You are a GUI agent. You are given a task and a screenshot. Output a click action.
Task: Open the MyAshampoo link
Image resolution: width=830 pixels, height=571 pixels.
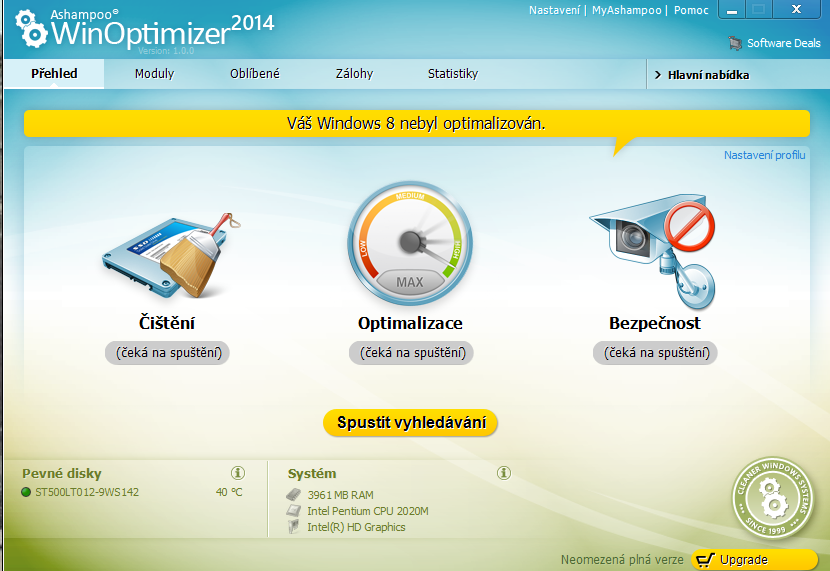coord(626,10)
